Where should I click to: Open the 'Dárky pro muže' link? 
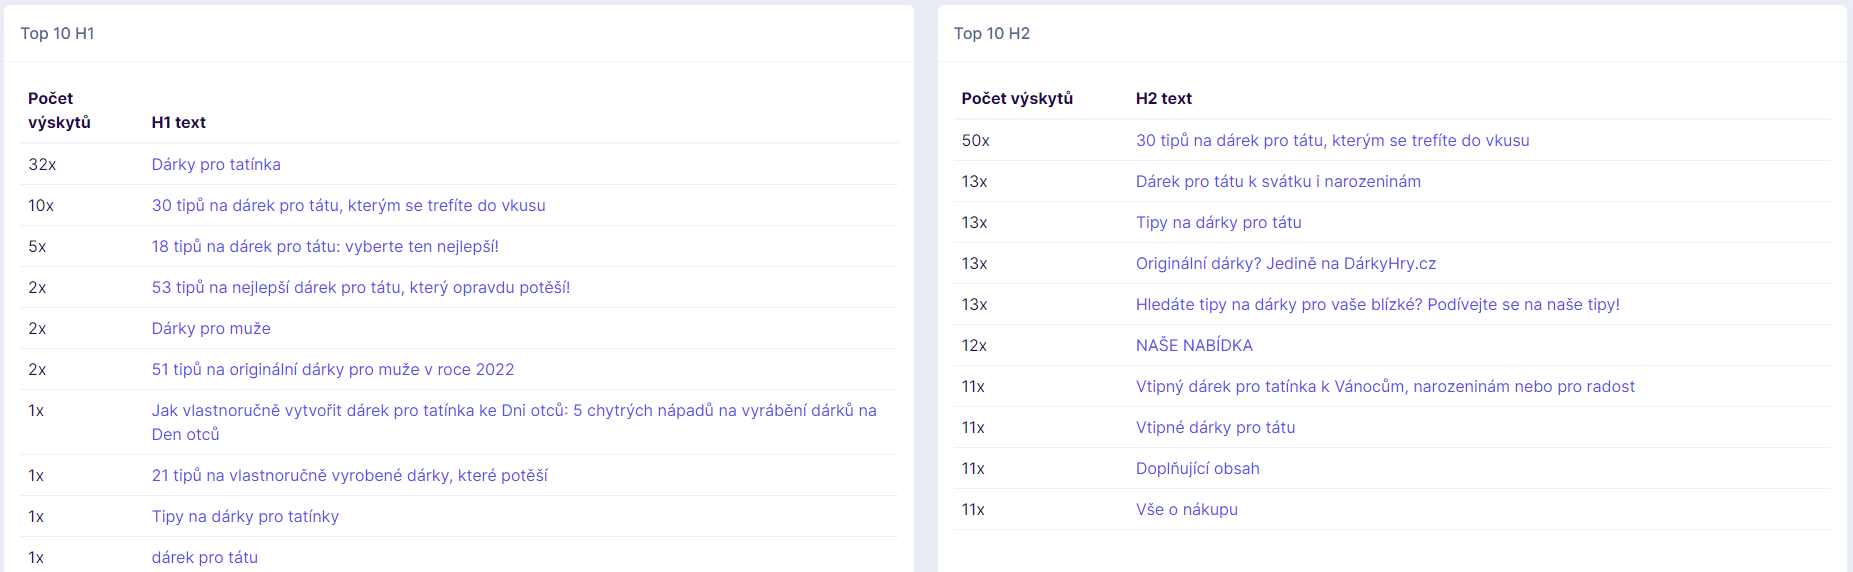pyautogui.click(x=211, y=328)
